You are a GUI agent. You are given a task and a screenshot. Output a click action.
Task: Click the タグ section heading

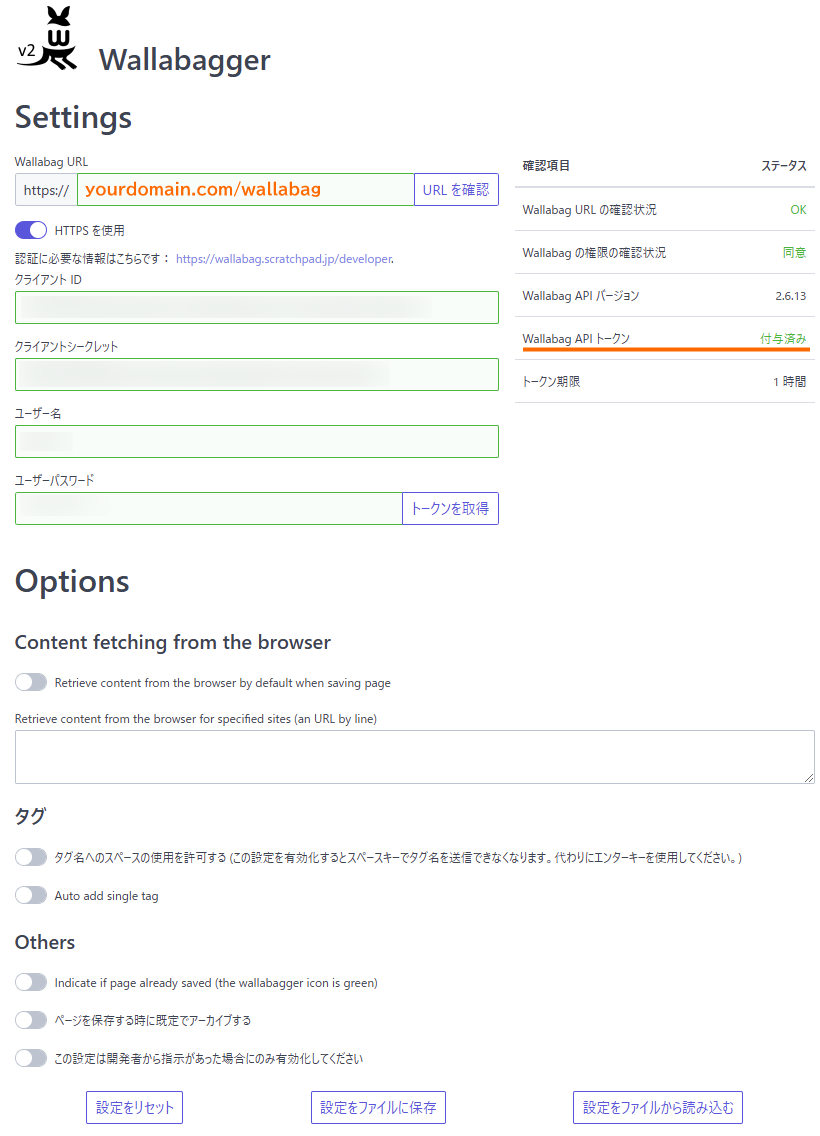pyautogui.click(x=30, y=816)
